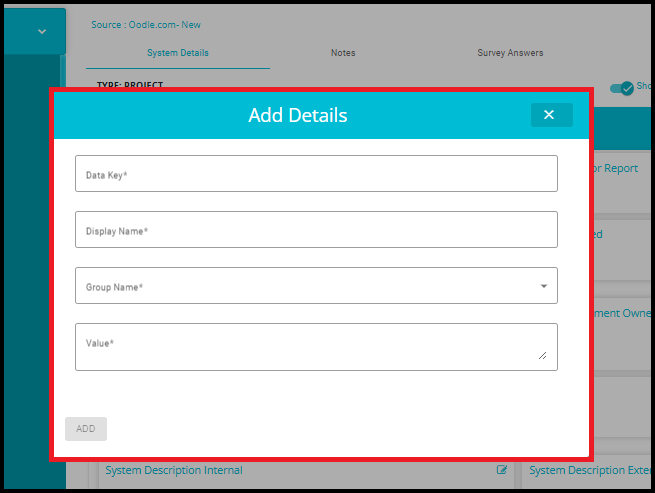Viewport: 655px width, 493px height.
Task: Expand the top-left chevron menu
Action: coord(41,31)
